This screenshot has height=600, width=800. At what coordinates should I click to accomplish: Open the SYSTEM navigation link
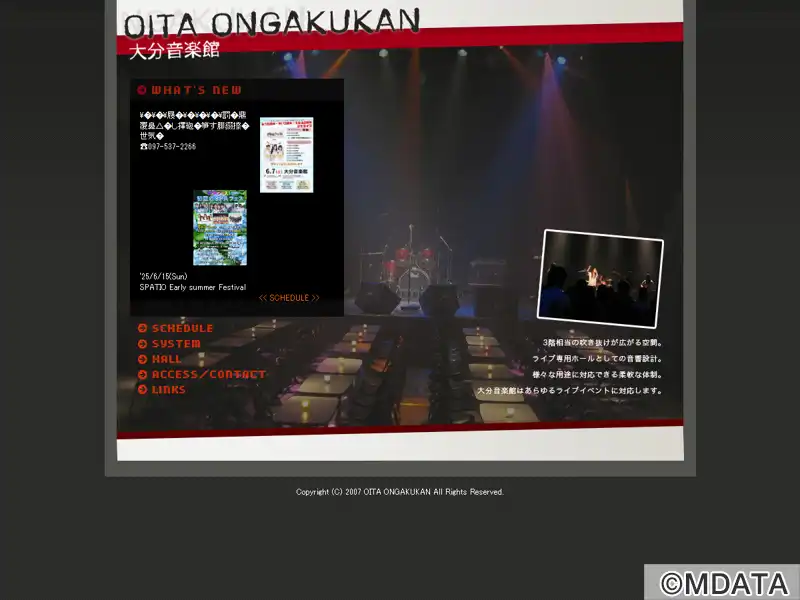[x=177, y=344]
